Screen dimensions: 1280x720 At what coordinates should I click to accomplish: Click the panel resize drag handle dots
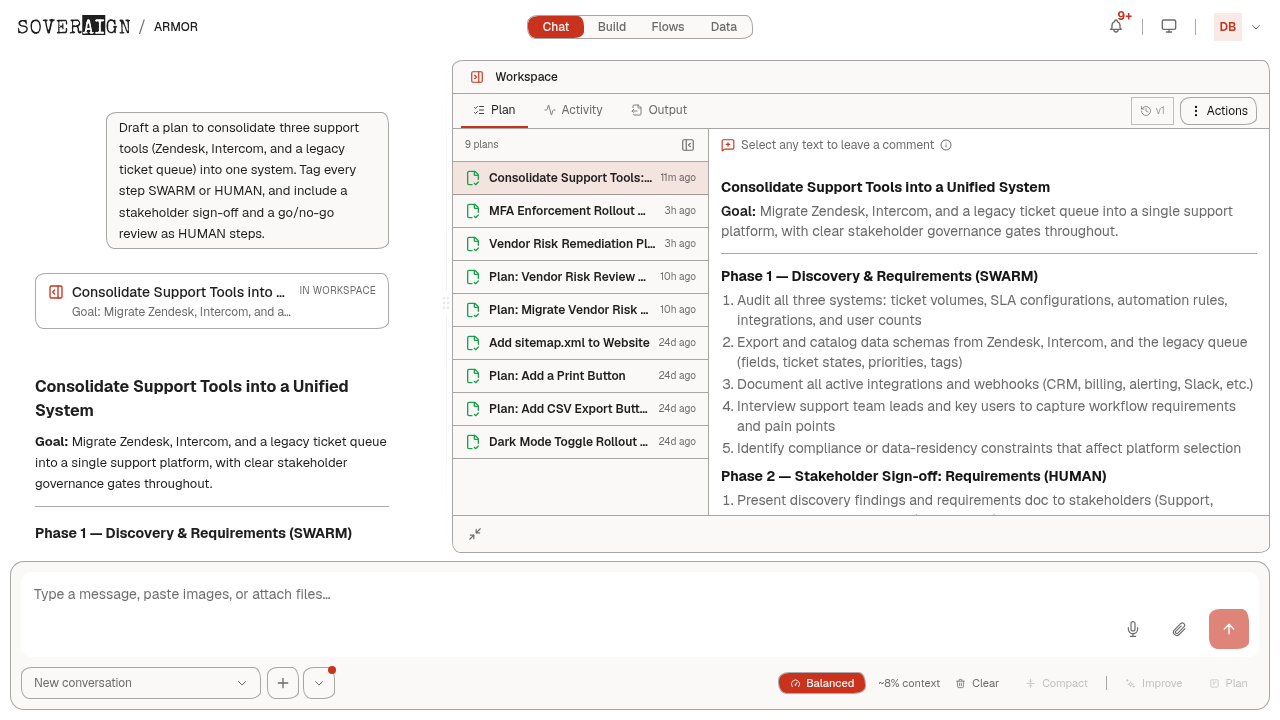(446, 302)
